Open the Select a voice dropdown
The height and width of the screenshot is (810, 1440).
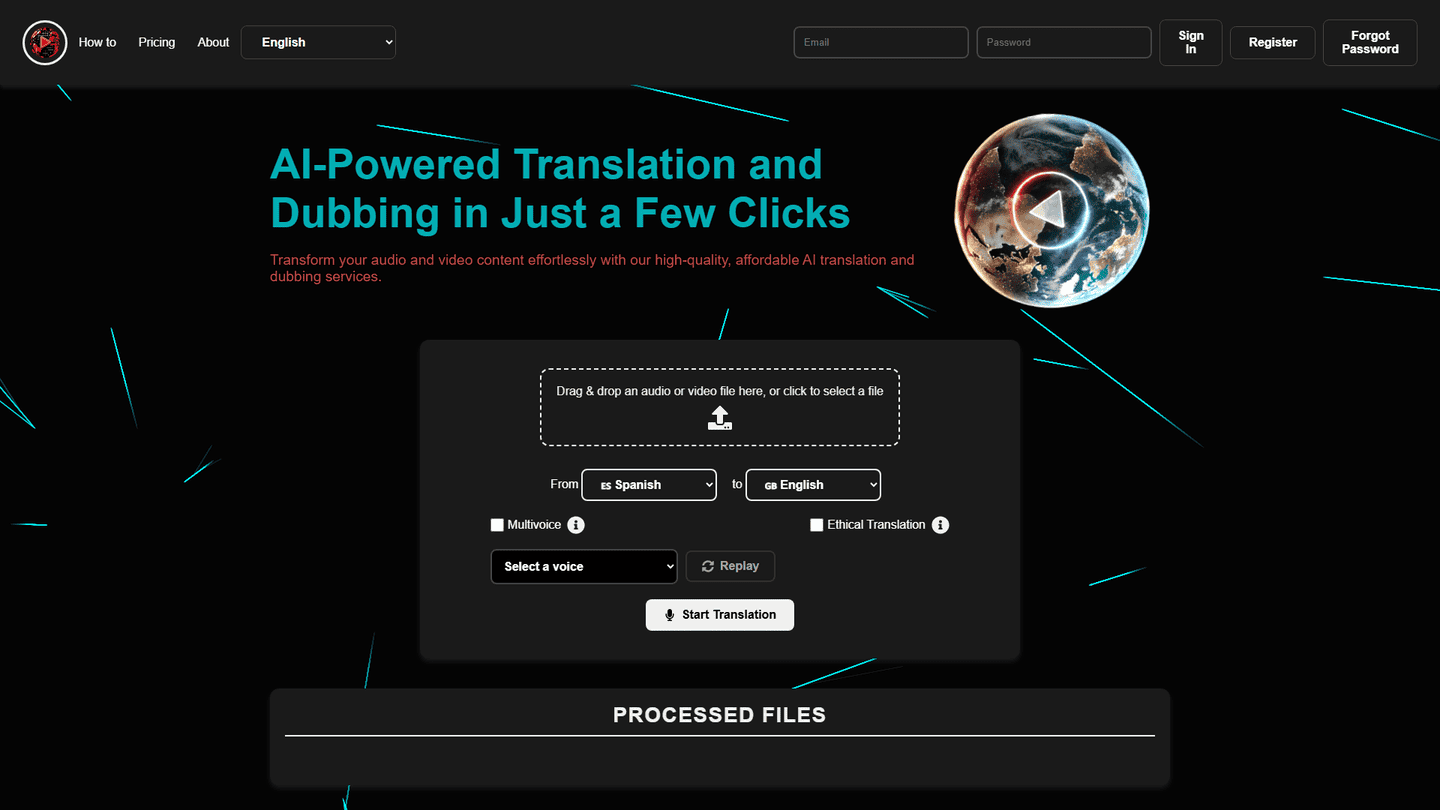tap(584, 566)
